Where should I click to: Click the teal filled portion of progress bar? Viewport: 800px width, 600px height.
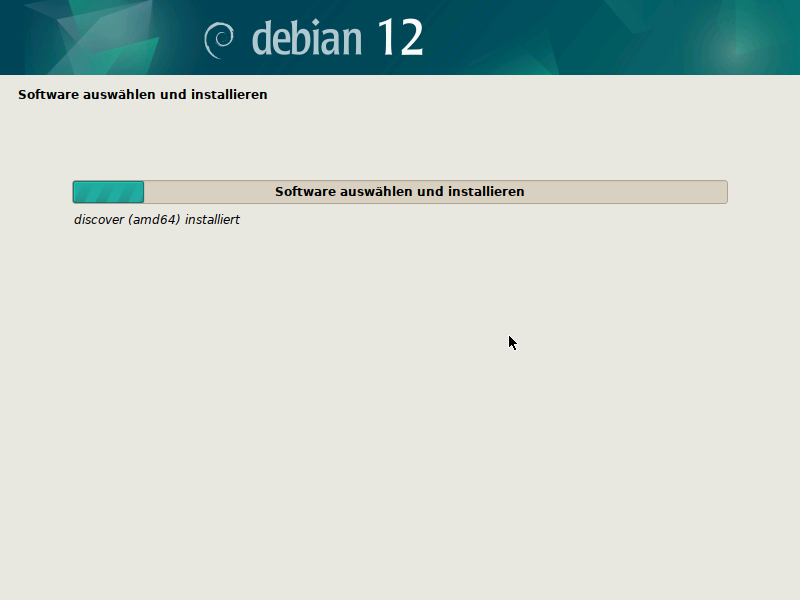108,192
